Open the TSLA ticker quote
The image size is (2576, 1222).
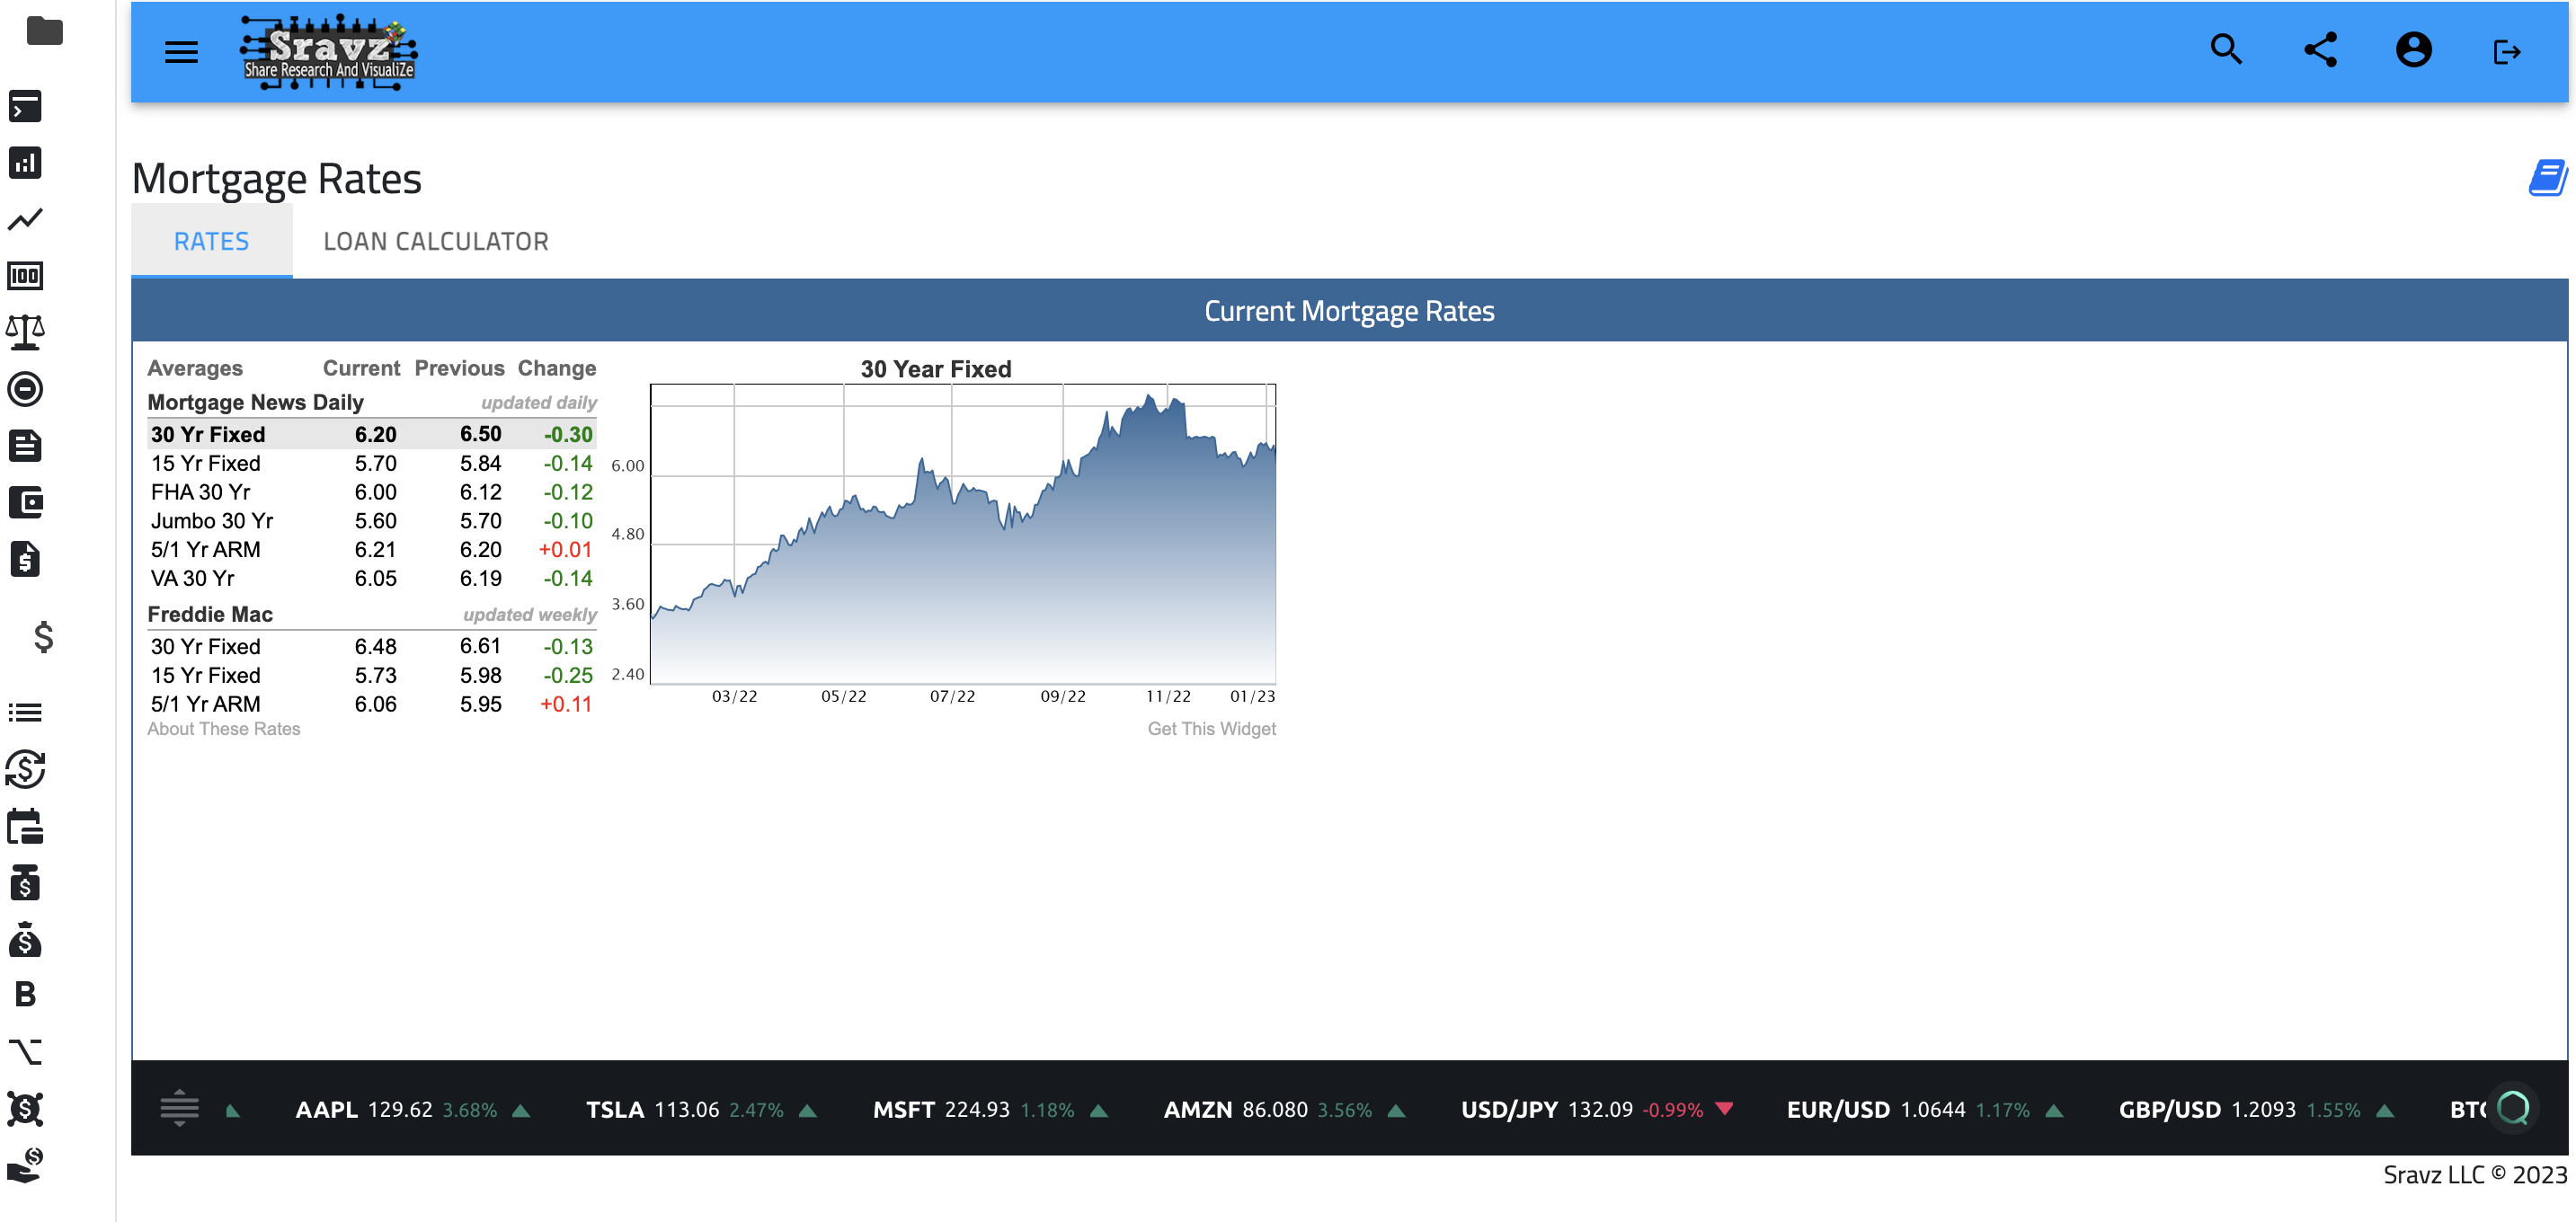(x=701, y=1110)
